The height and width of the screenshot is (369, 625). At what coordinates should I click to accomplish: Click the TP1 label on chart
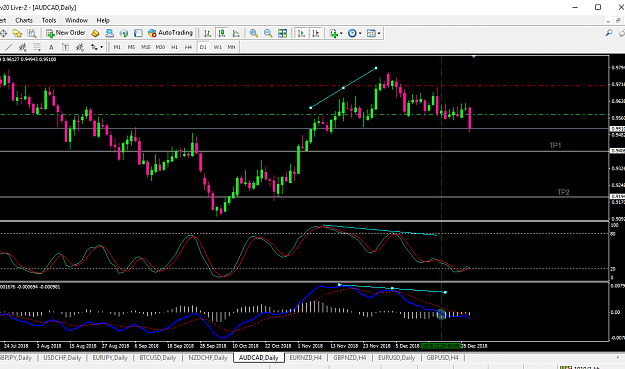(555, 145)
